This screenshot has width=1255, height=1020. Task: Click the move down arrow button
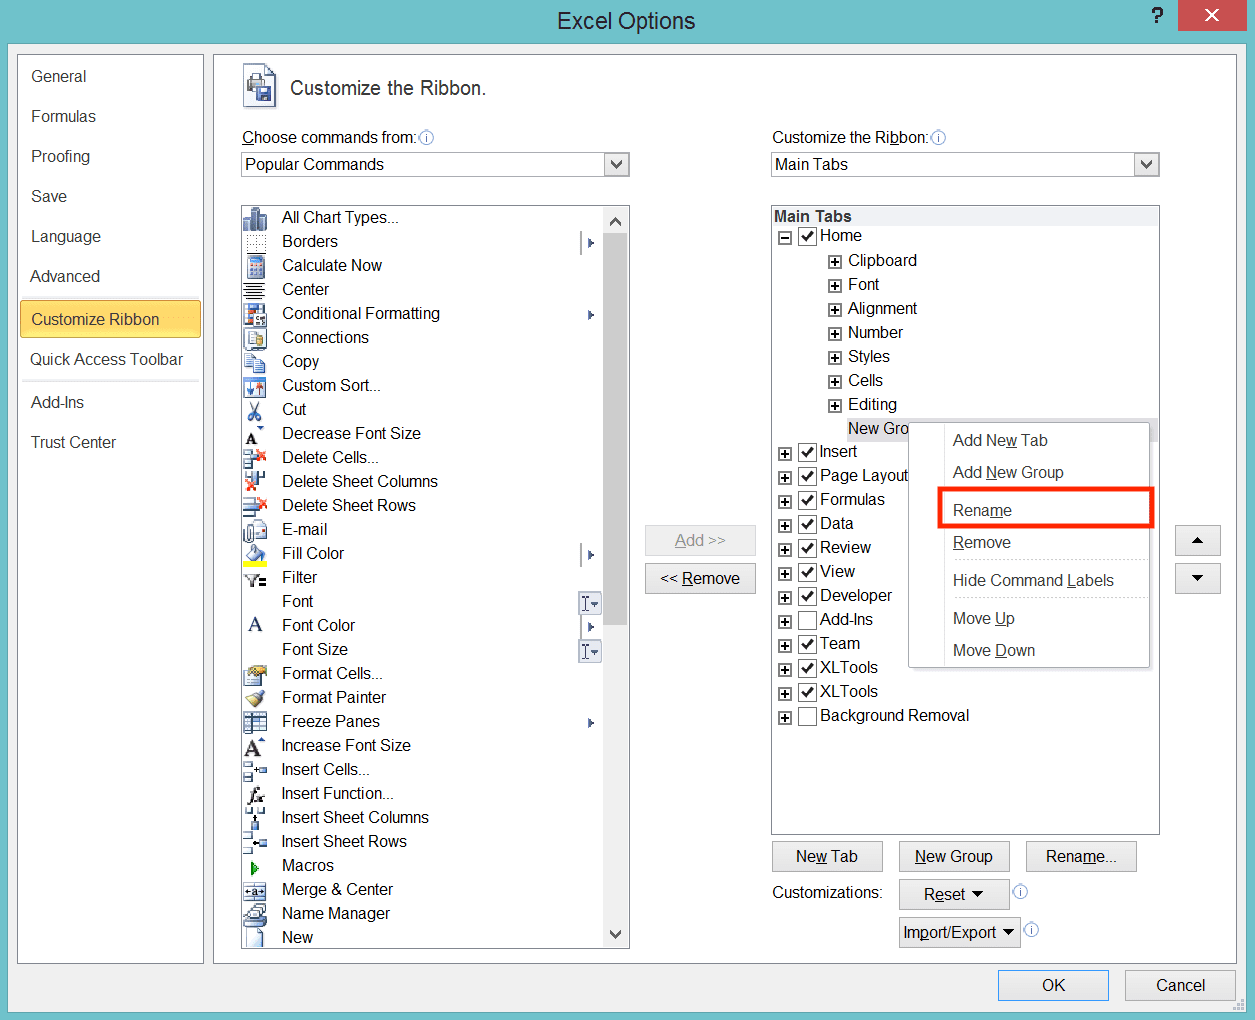[1198, 578]
